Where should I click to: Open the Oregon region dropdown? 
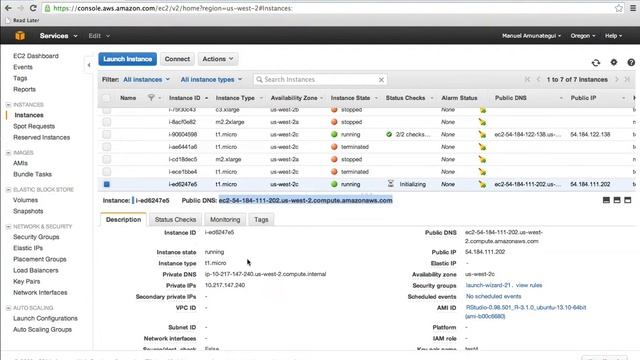click(582, 36)
